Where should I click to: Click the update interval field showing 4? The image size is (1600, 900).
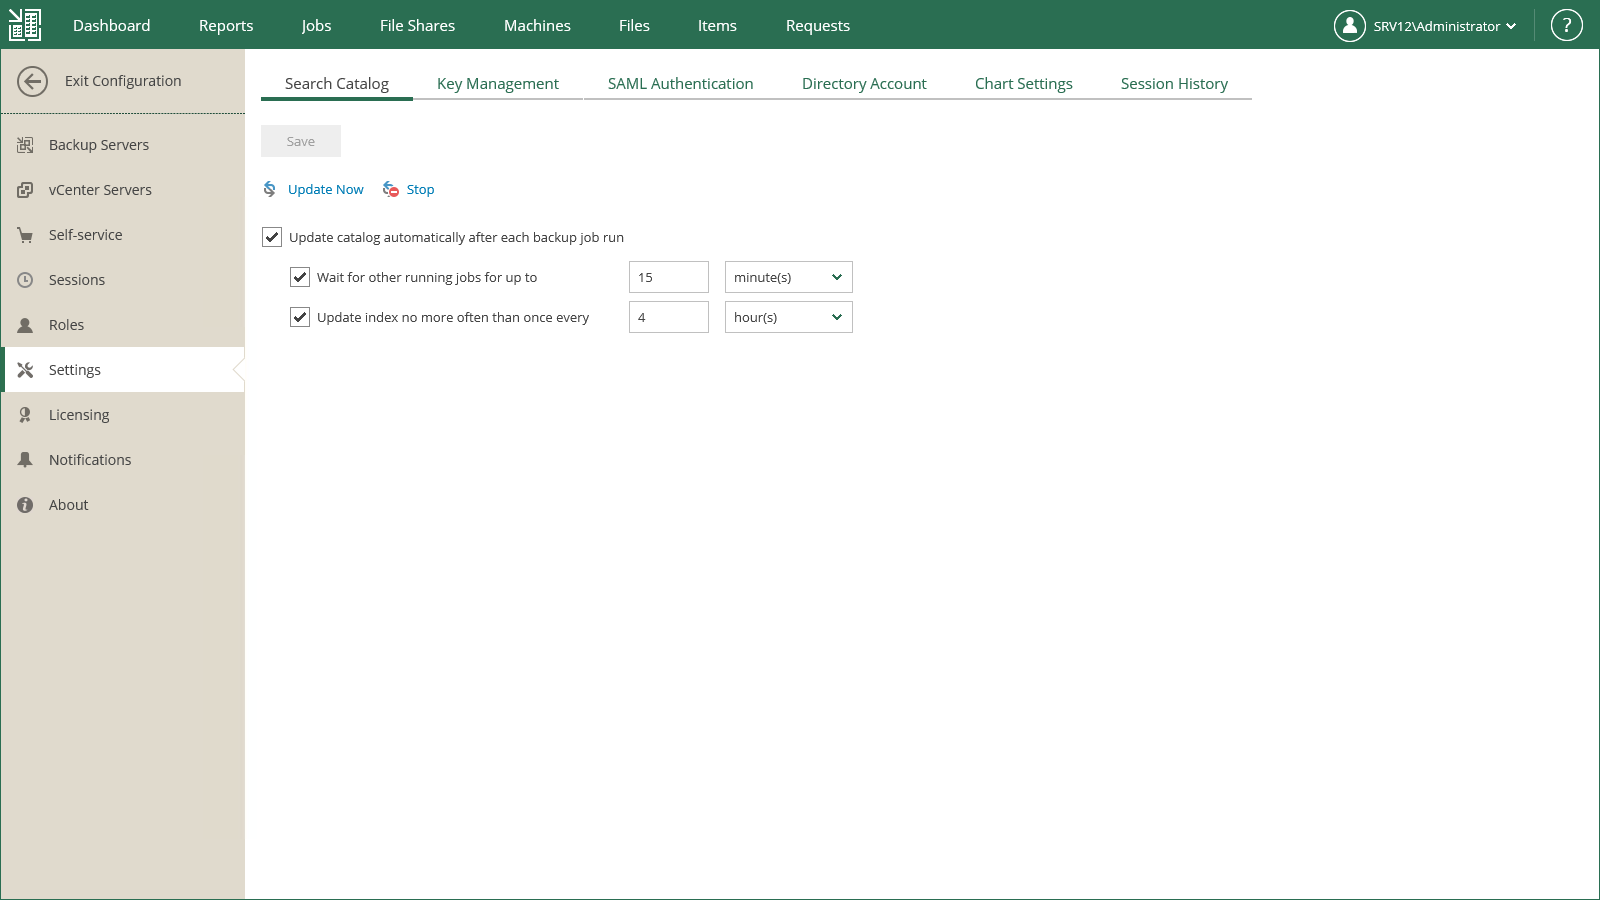point(669,317)
